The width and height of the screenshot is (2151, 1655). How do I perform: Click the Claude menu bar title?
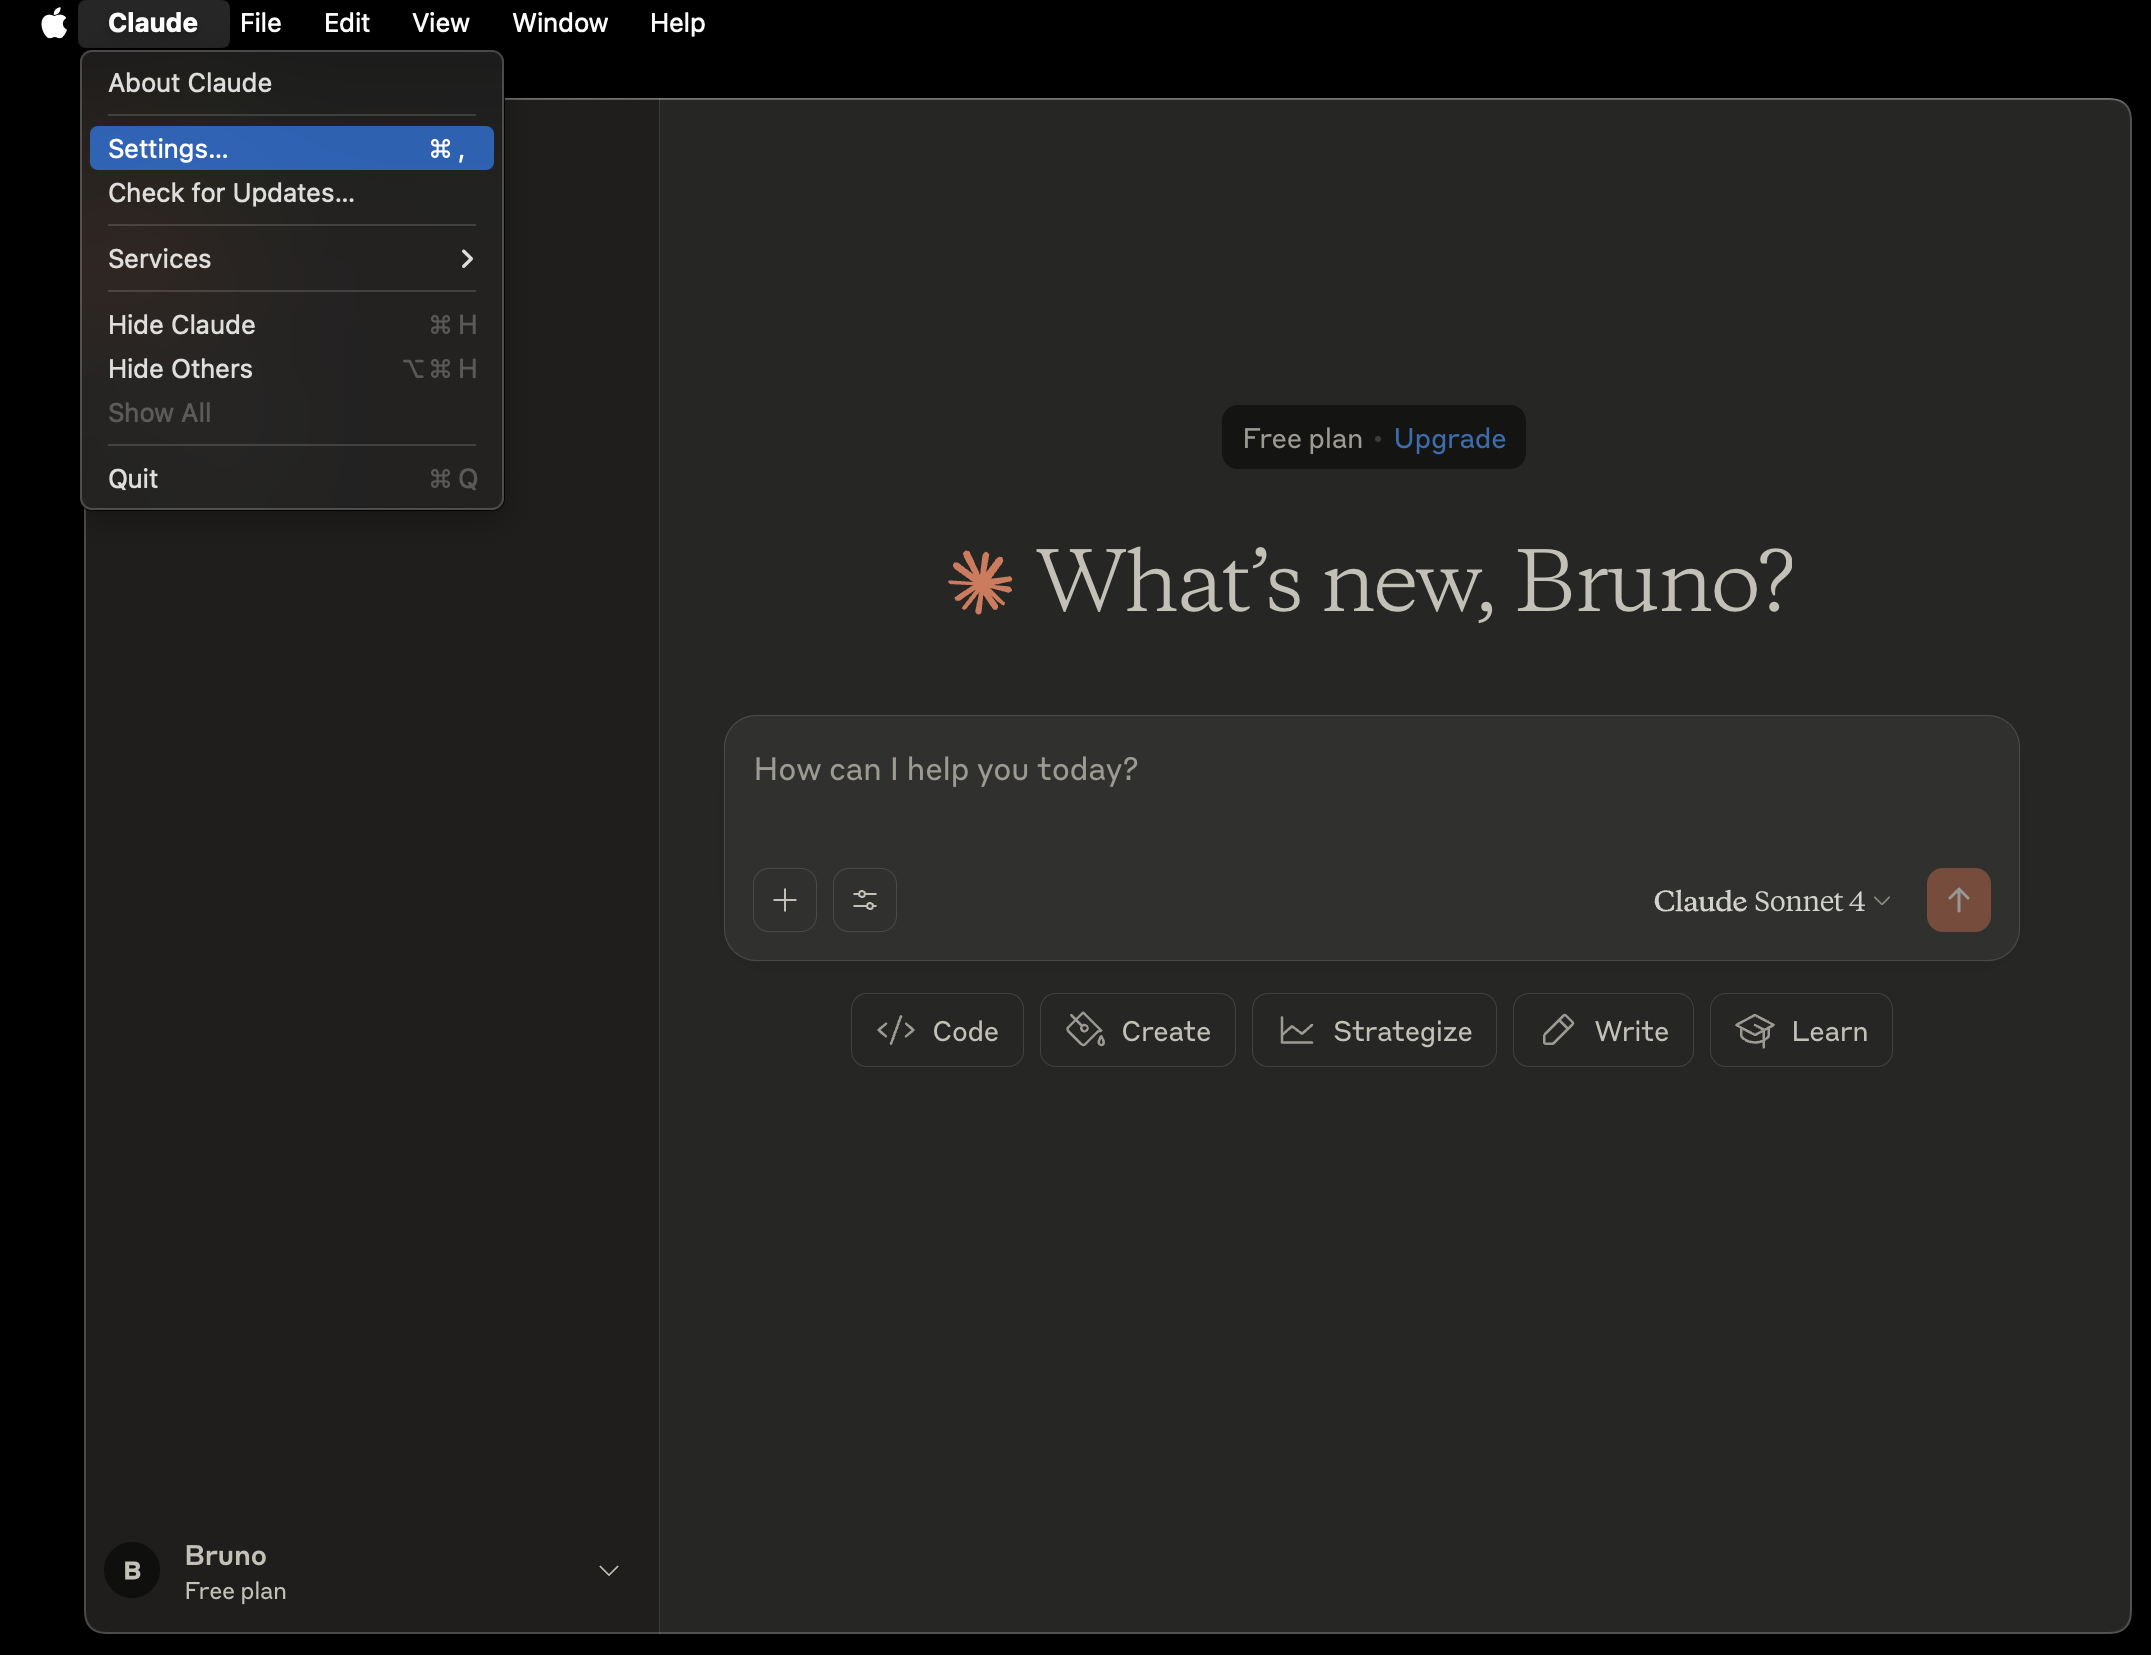(x=153, y=23)
